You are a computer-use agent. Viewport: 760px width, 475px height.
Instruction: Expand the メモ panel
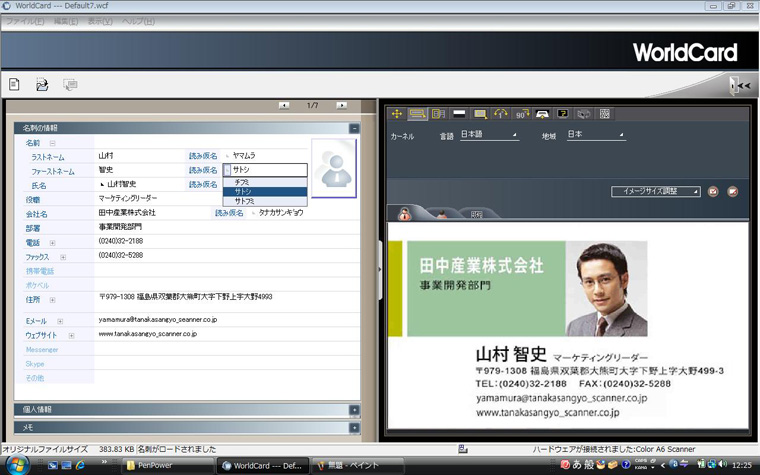[354, 428]
